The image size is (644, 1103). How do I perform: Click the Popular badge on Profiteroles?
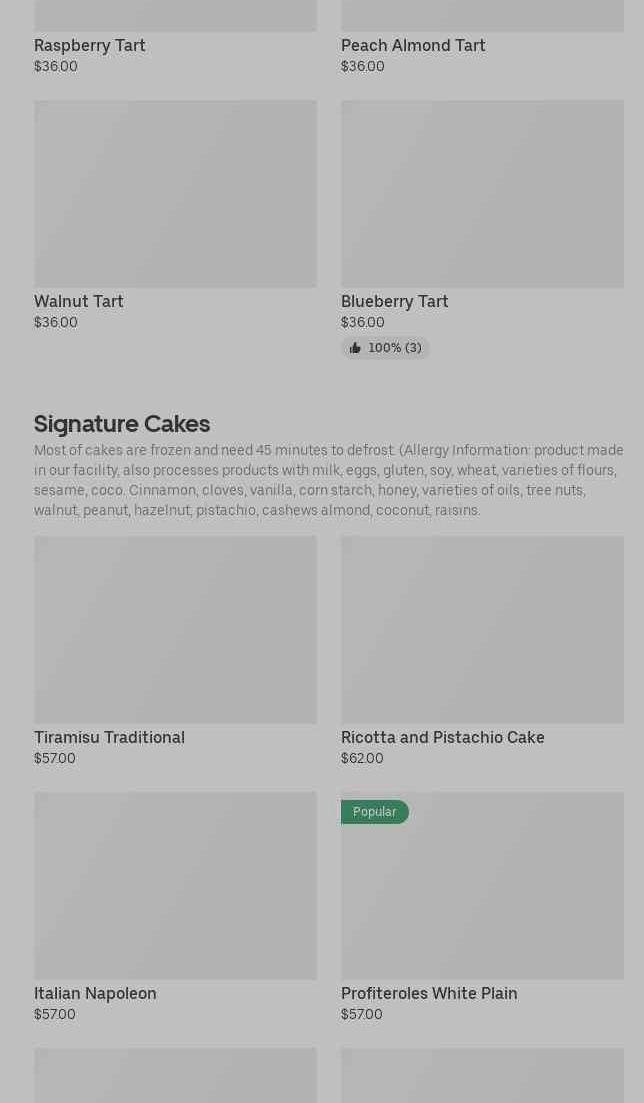click(x=374, y=812)
